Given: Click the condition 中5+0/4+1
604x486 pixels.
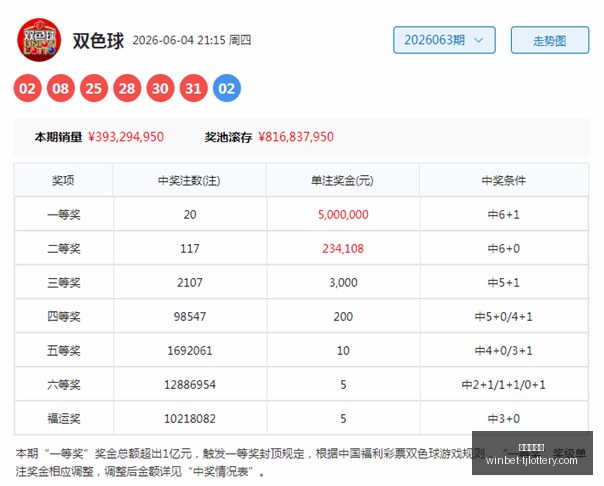Looking at the screenshot, I should 504,317.
